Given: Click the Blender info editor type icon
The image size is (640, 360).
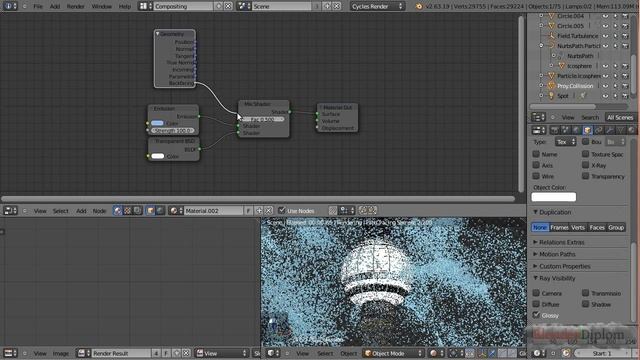Looking at the screenshot, I should point(10,6).
